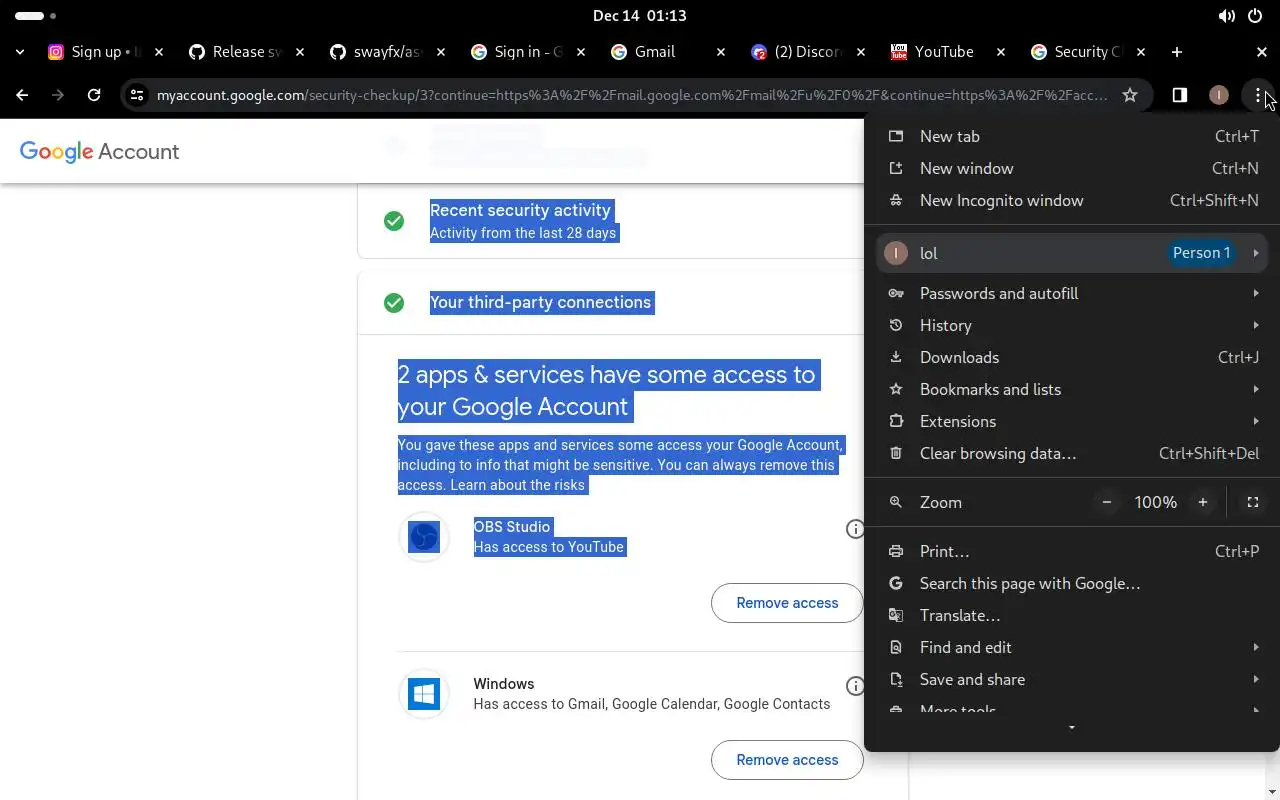
Task: Open the profile avatar in toolbar
Action: (1218, 95)
